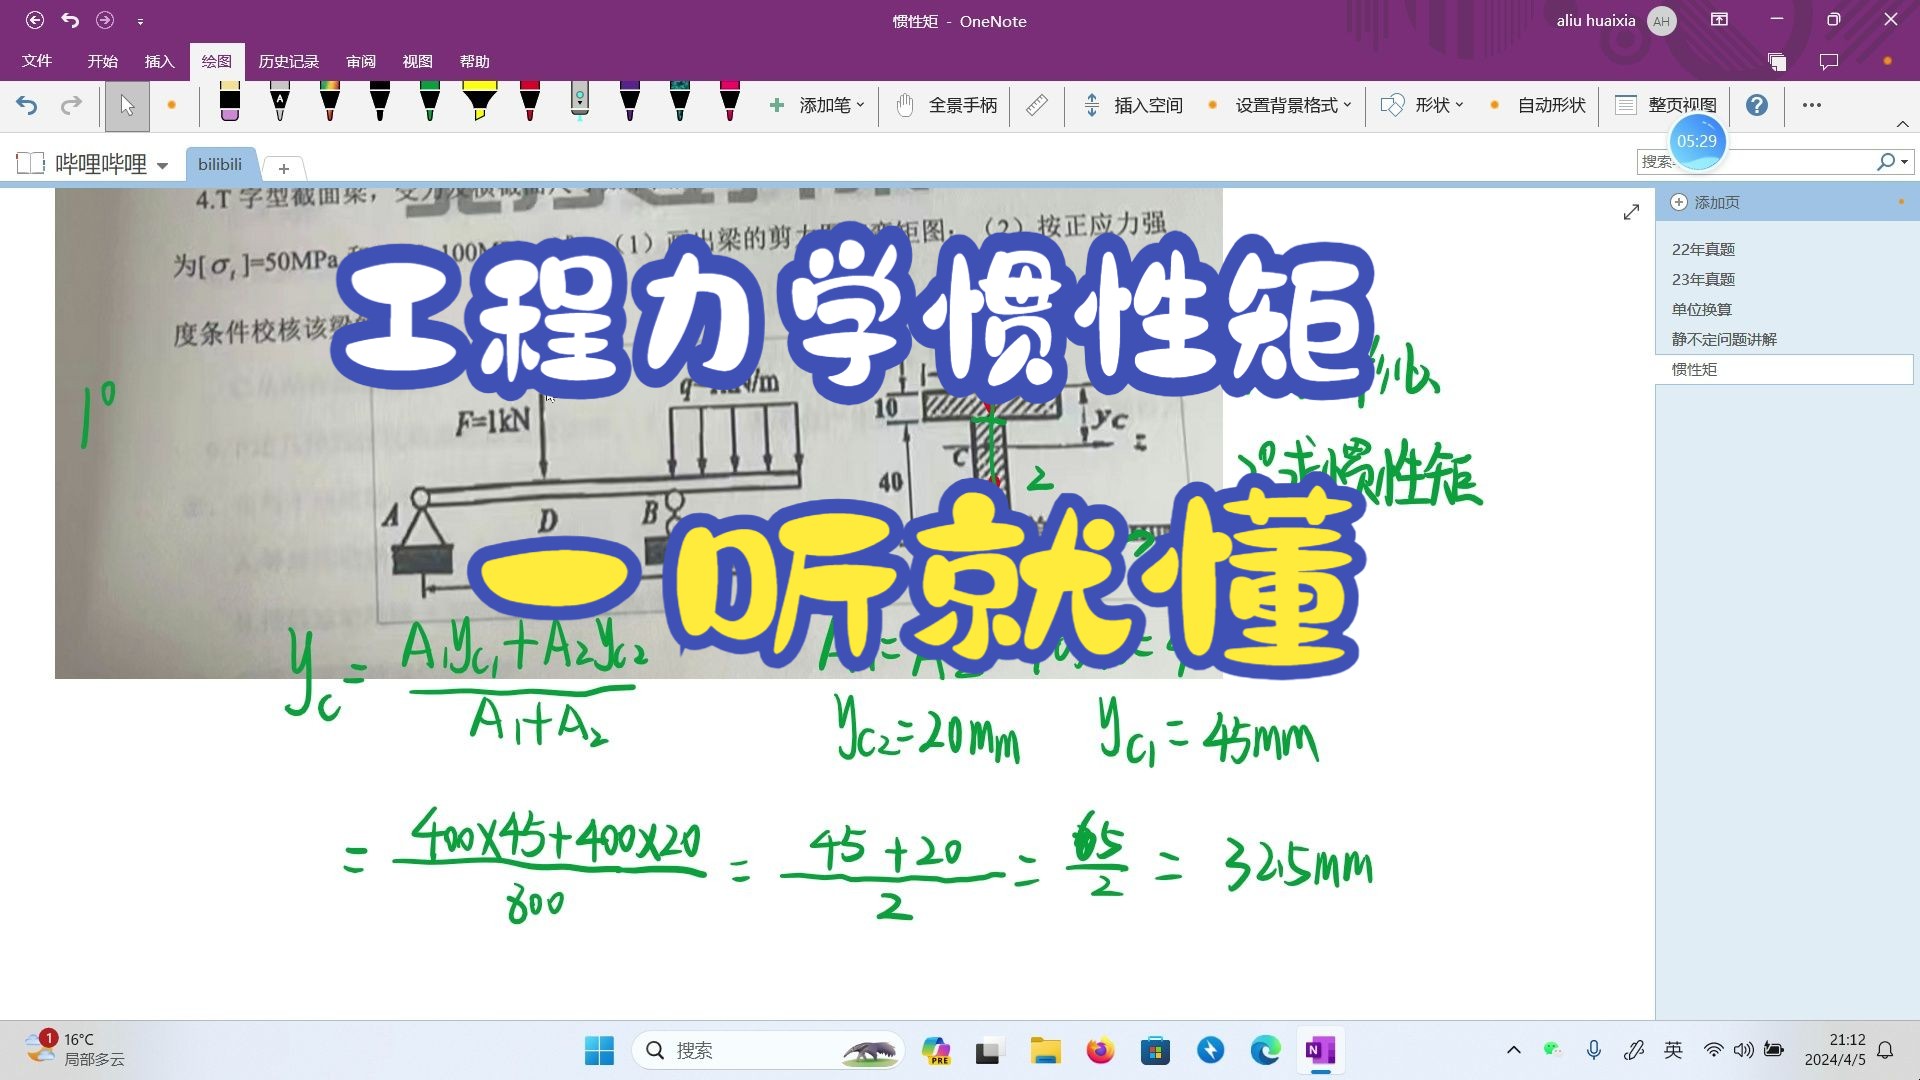Select the magenta pink pen
The width and height of the screenshot is (1920, 1080).
pos(730,103)
